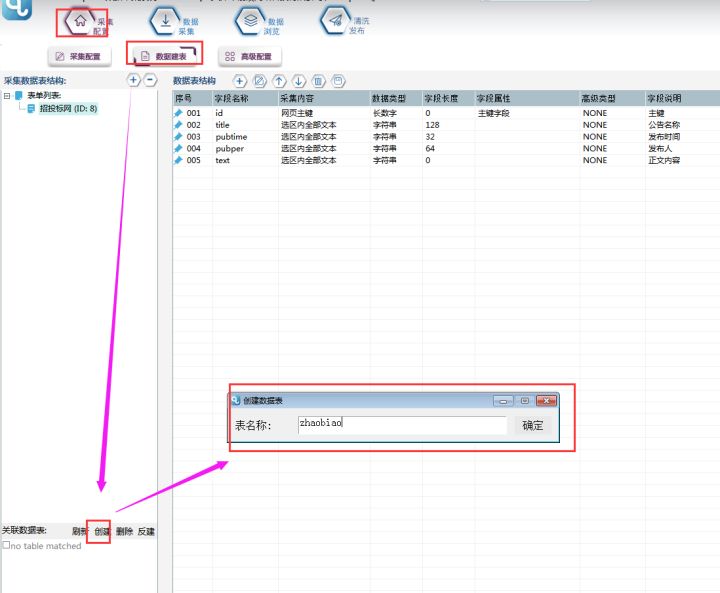Close the 创建数据表 dialog
Viewport: 720px width, 593px height.
pyautogui.click(x=546, y=401)
